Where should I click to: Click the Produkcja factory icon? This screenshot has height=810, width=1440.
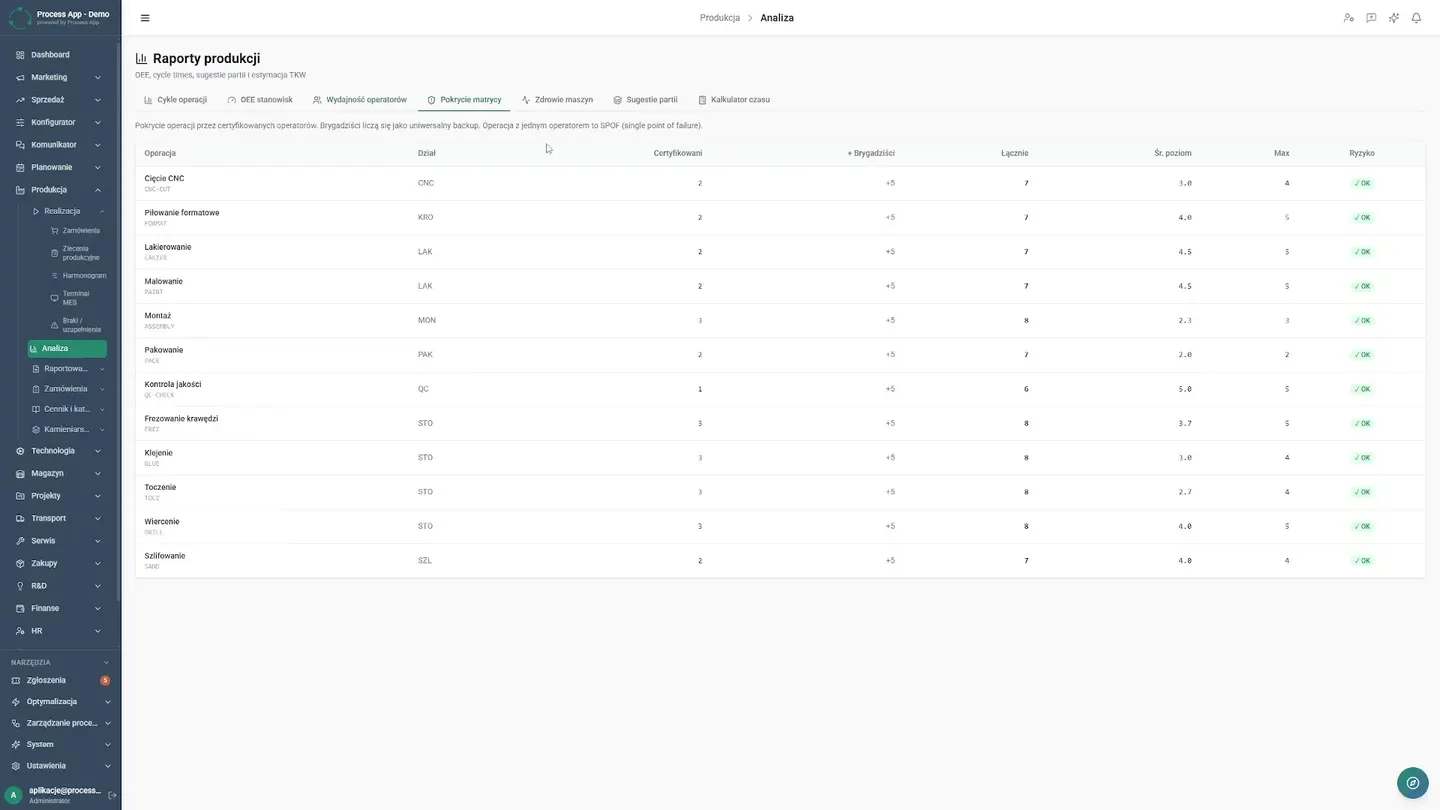click(x=20, y=190)
